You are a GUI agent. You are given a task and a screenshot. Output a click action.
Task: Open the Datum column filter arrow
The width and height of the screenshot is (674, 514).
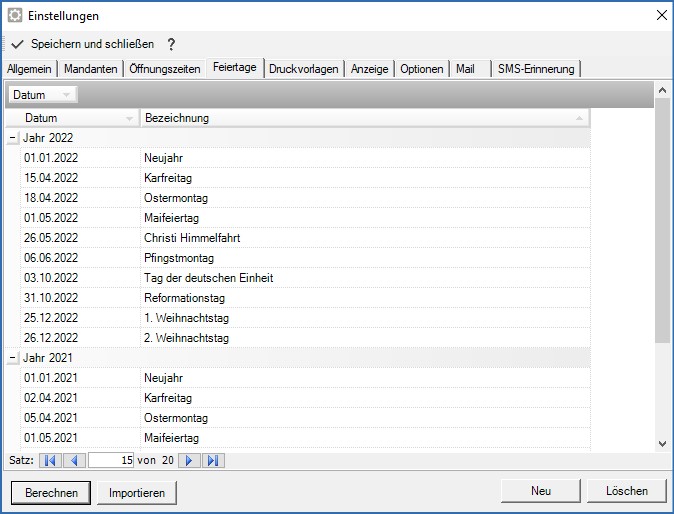click(x=129, y=119)
